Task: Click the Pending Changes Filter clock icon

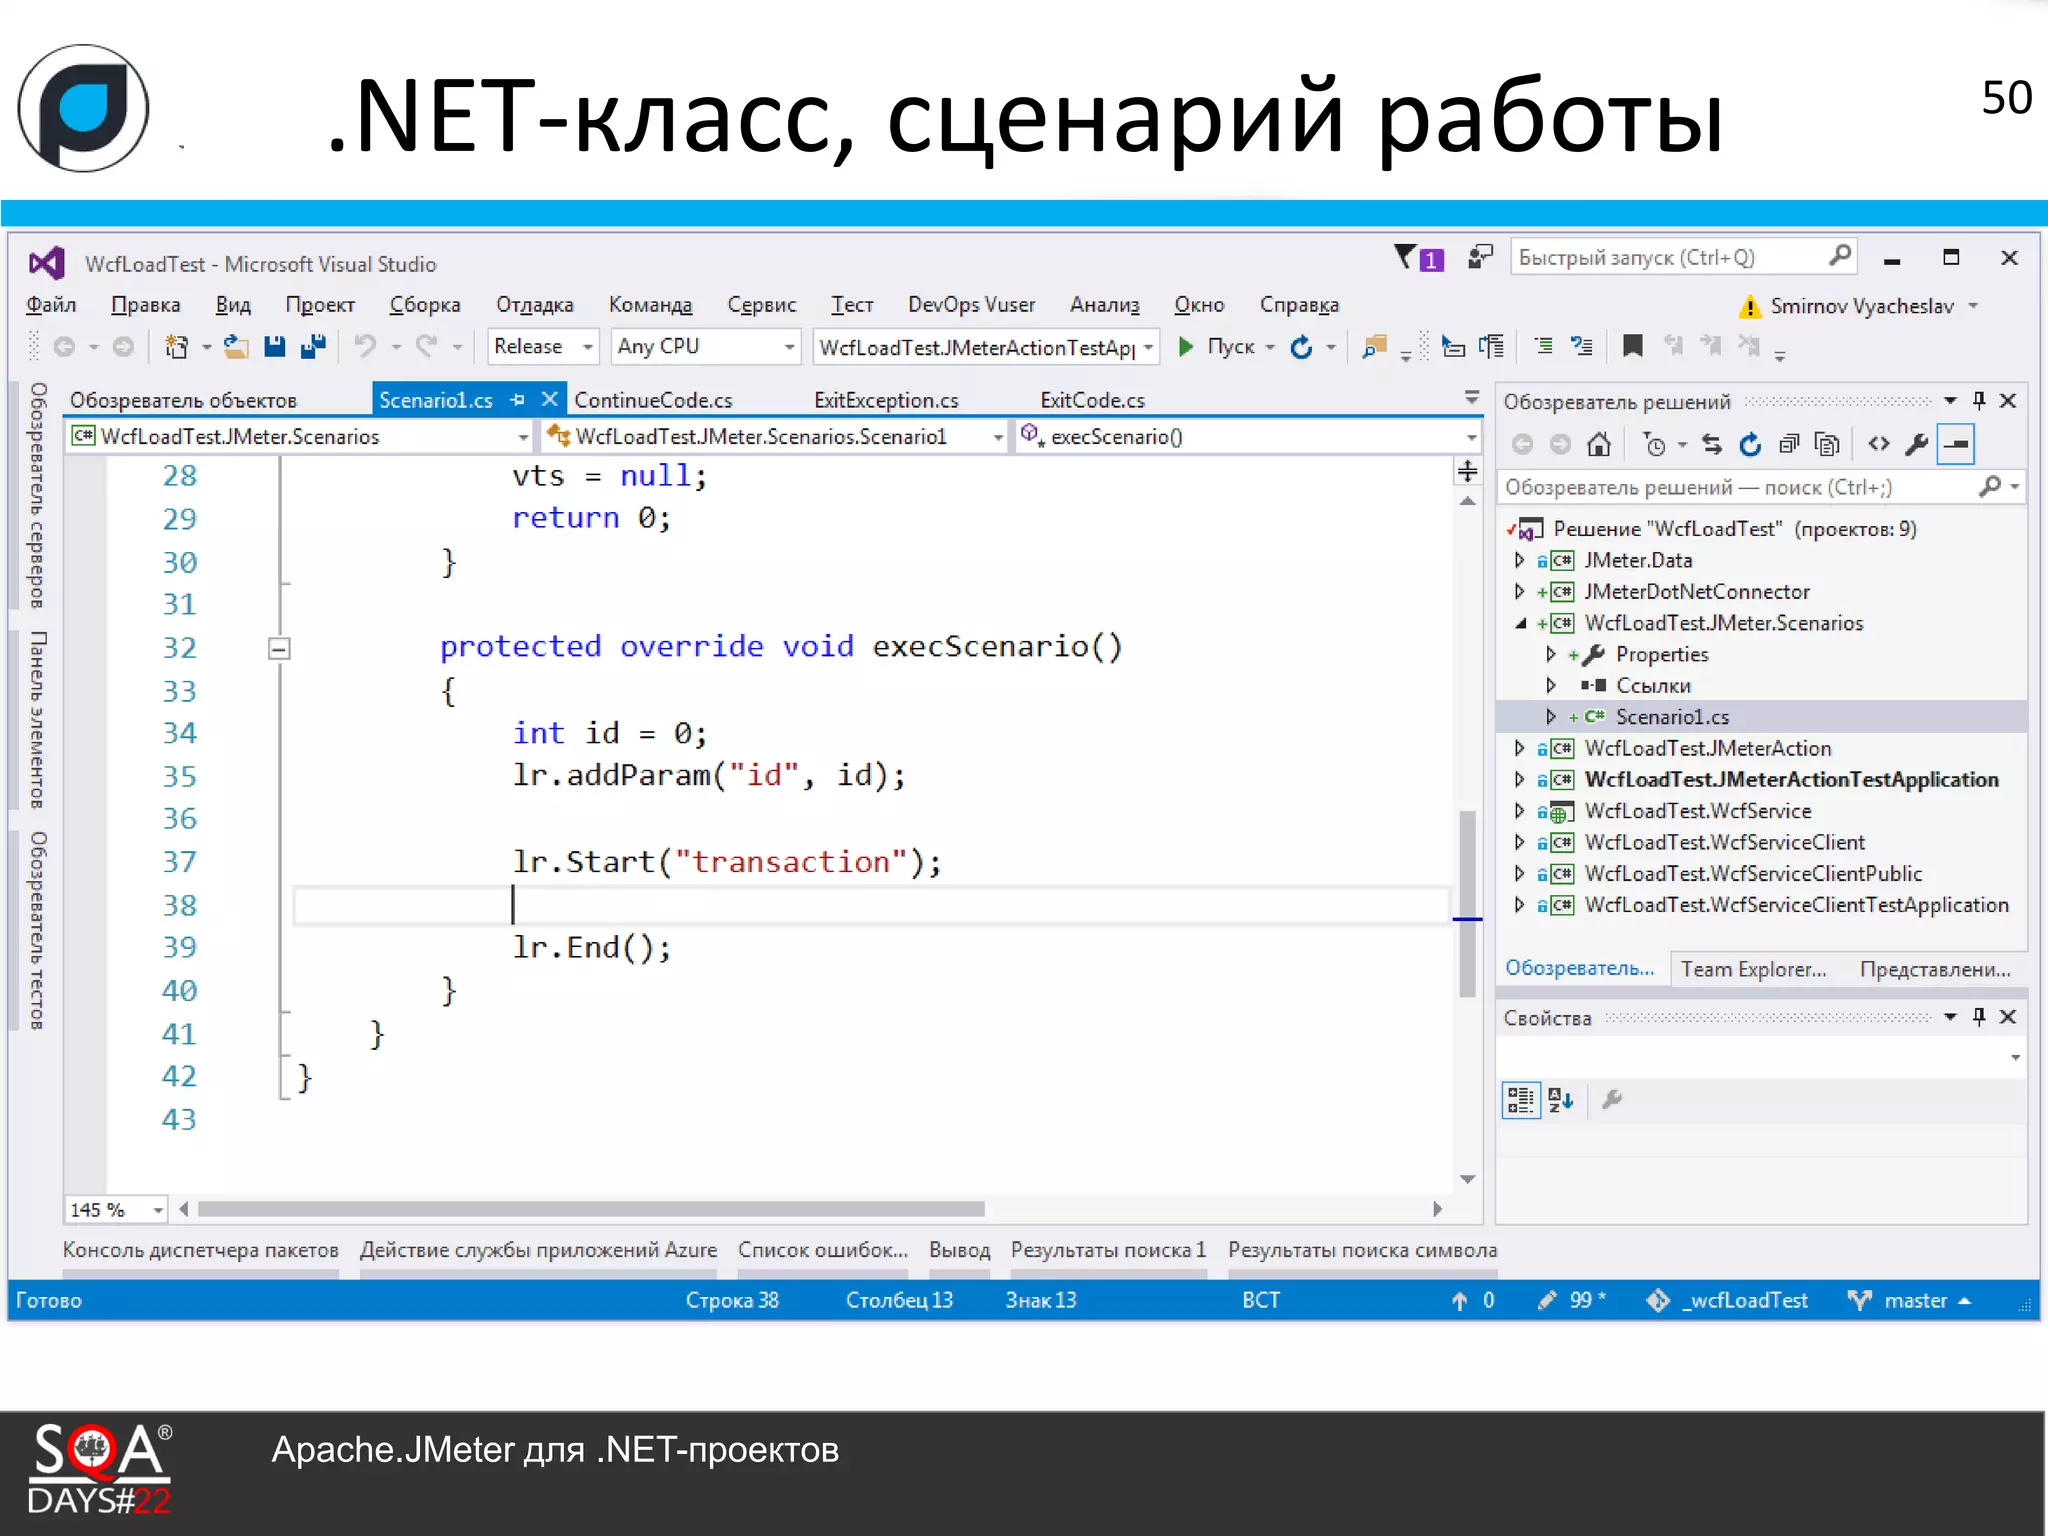Action: pyautogui.click(x=1654, y=444)
